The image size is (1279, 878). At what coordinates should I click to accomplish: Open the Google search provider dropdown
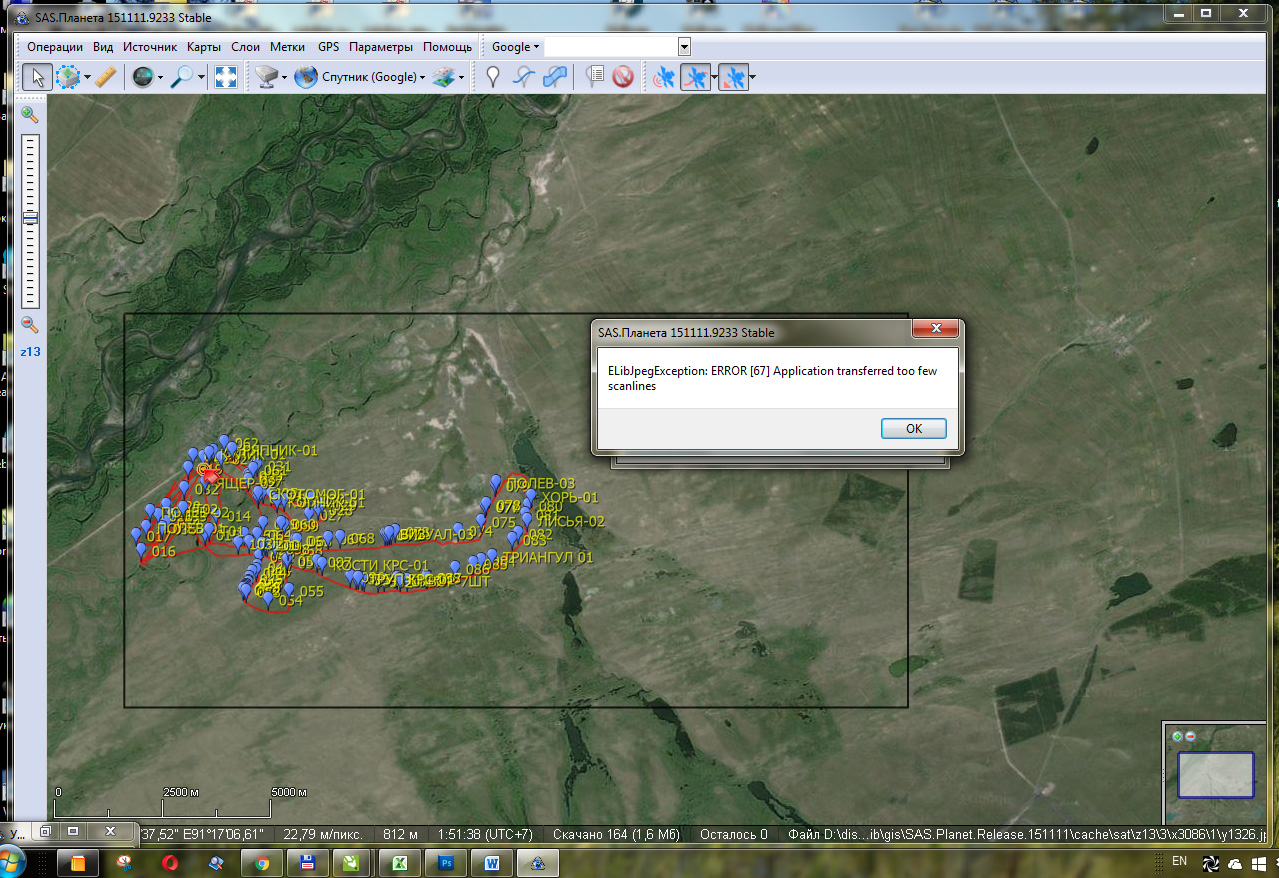[x=515, y=47]
